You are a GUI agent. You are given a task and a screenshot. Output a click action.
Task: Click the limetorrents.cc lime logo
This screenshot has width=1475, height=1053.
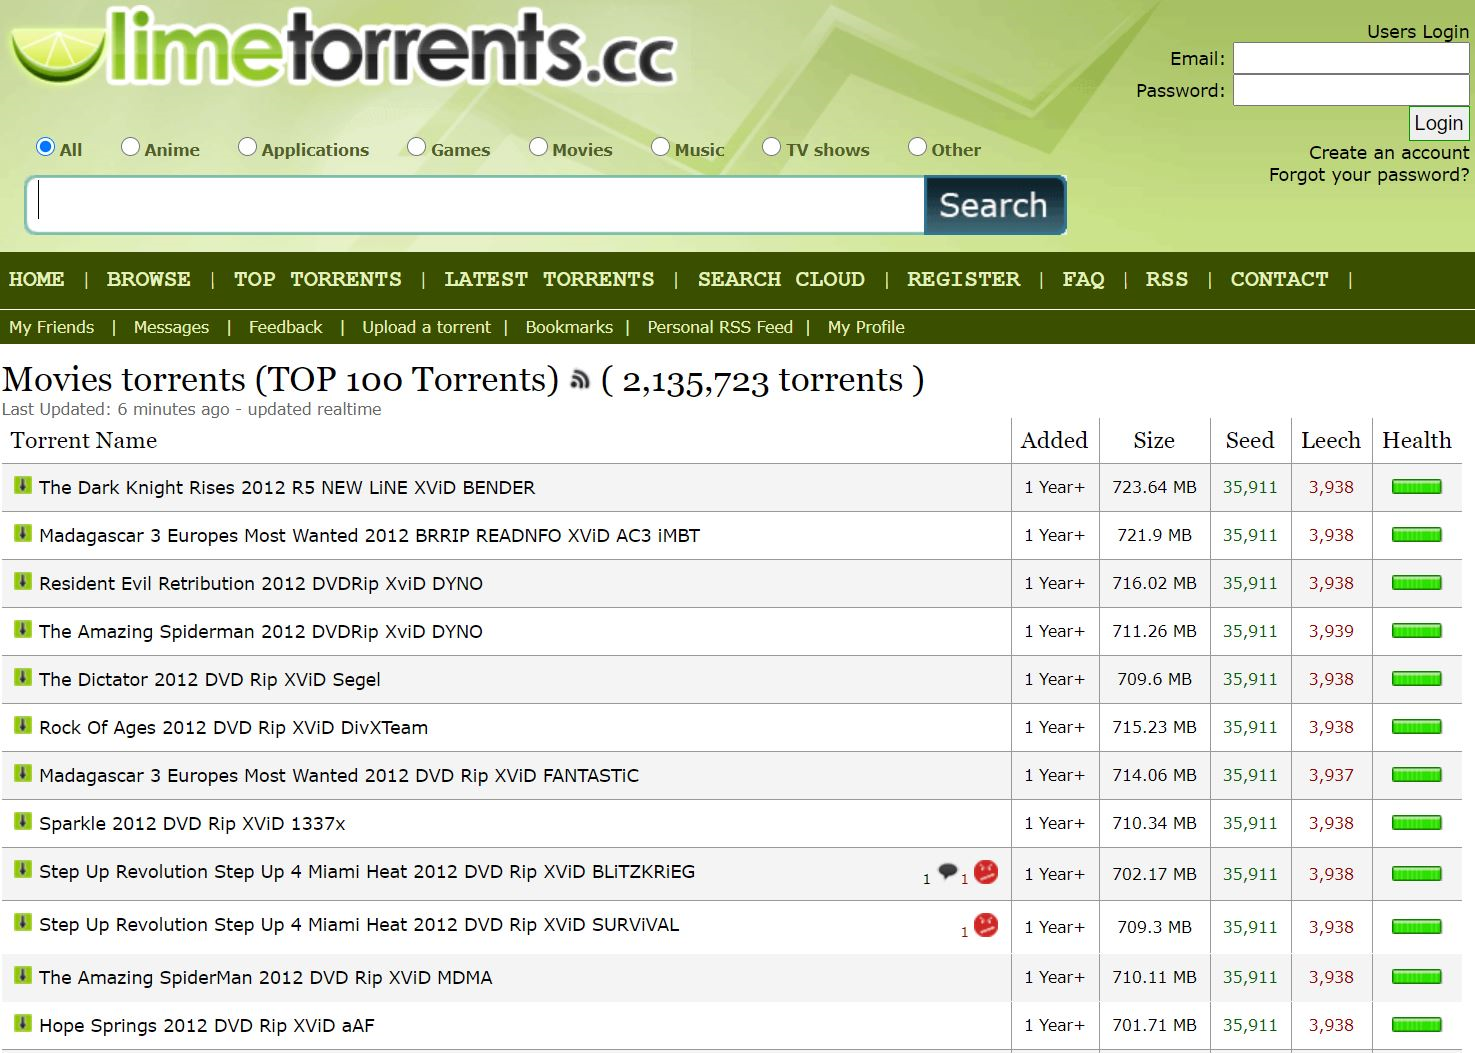pos(343,47)
